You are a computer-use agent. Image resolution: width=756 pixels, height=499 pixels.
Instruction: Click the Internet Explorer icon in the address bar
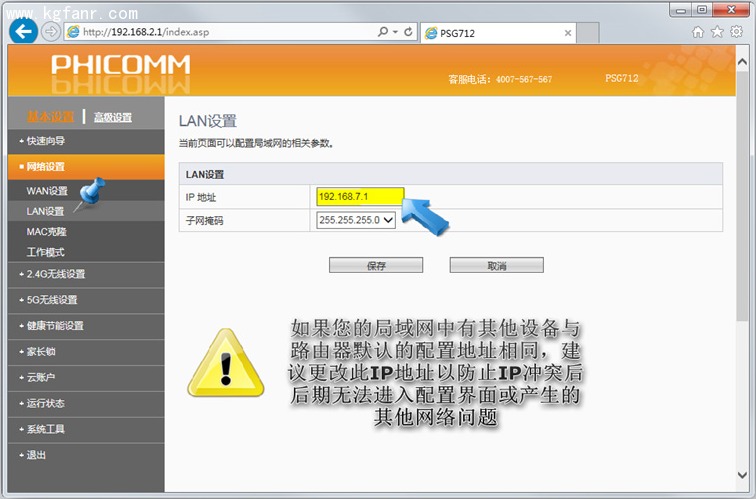(73, 32)
